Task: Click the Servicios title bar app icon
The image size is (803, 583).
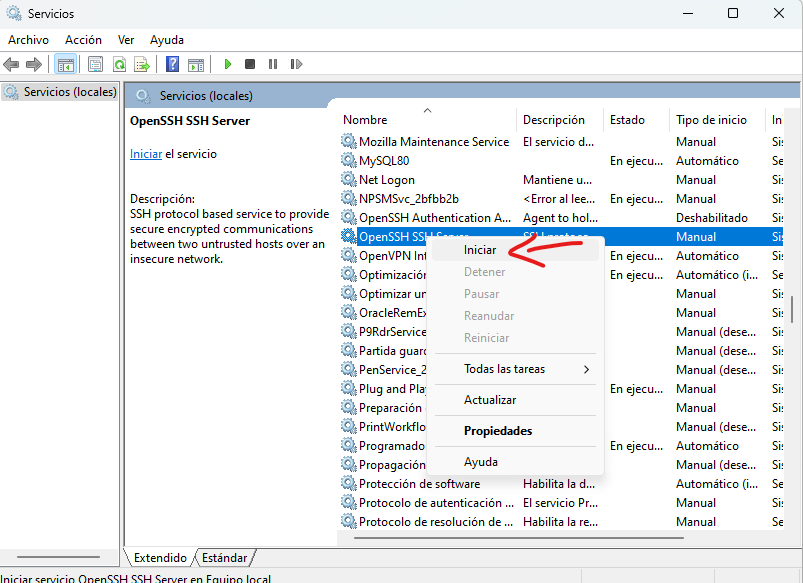Action: click(x=14, y=13)
